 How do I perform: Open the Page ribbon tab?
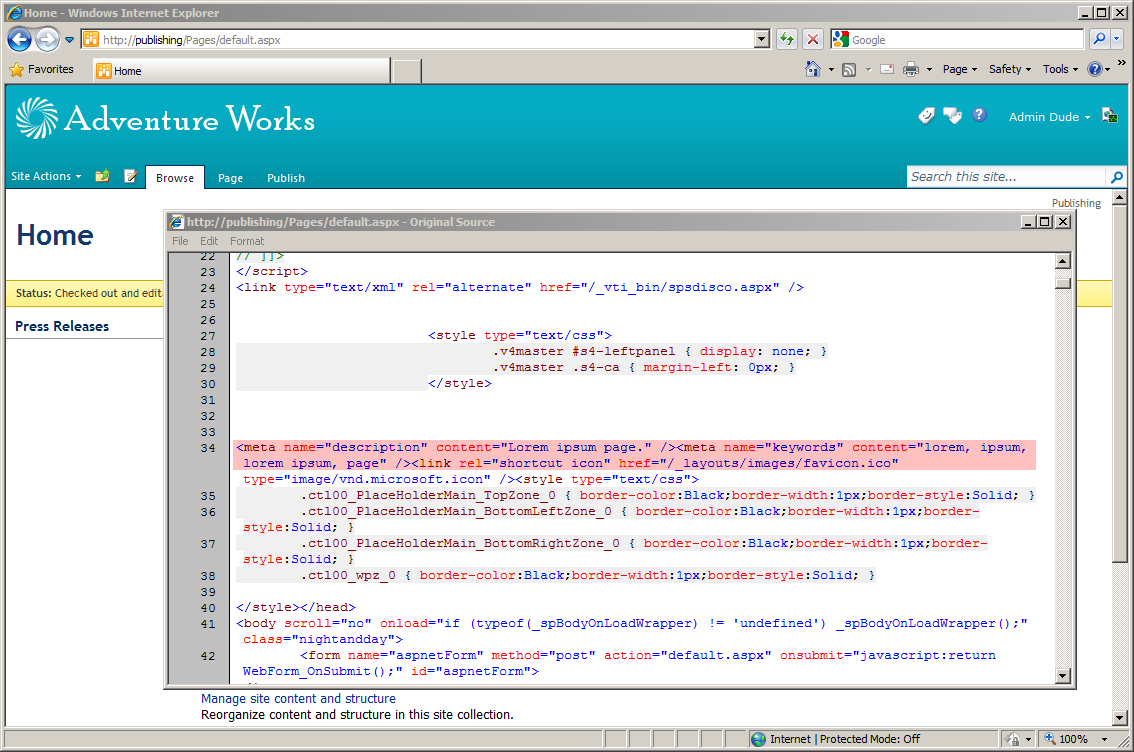(230, 178)
